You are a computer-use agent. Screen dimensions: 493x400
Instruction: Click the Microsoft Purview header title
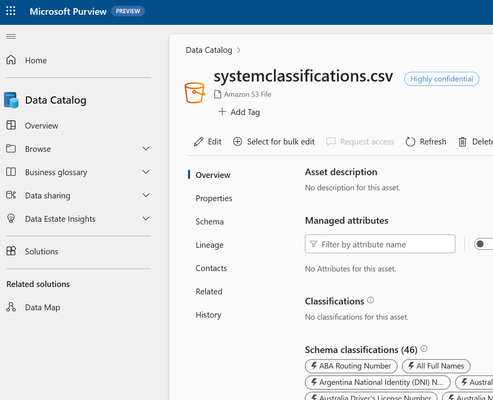pyautogui.click(x=68, y=11)
